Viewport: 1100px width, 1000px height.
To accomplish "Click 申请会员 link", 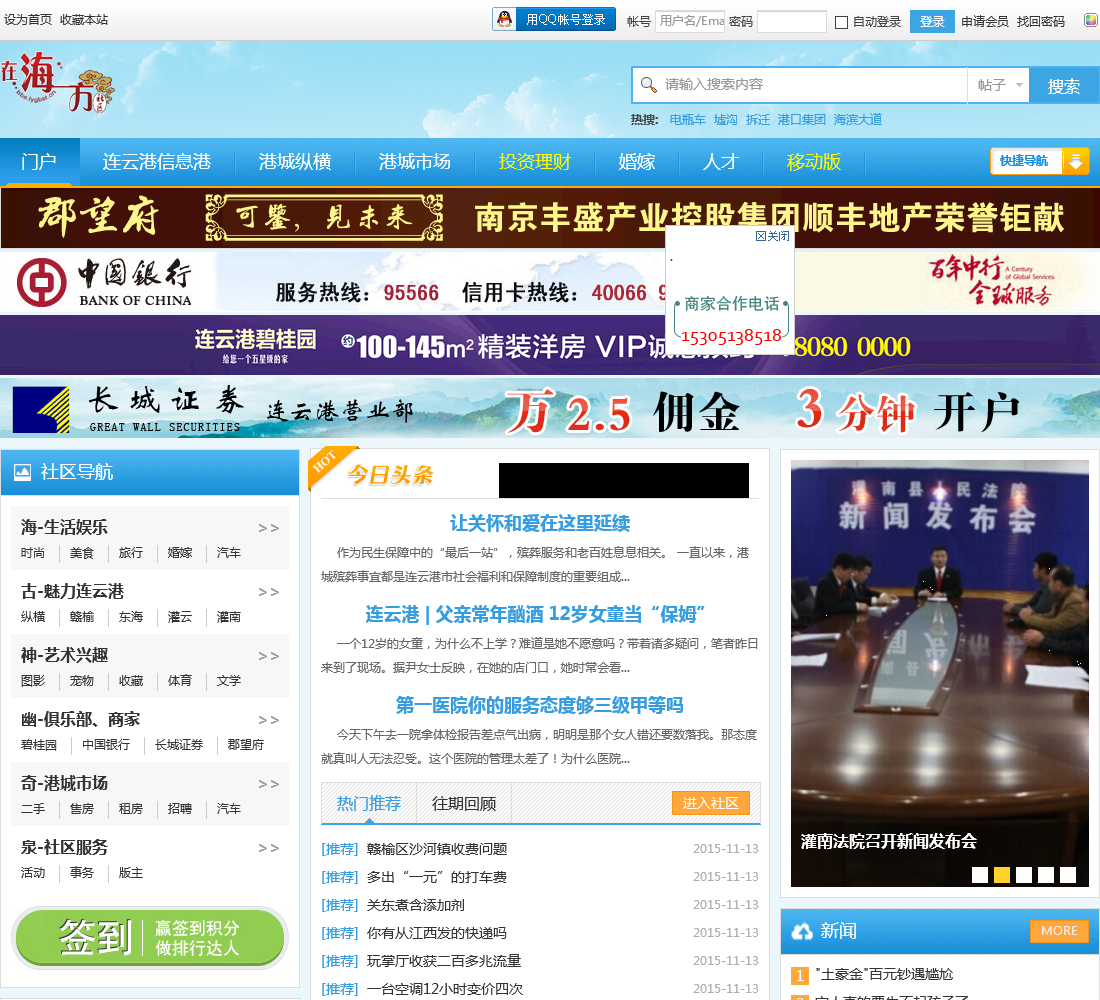I will (x=984, y=22).
